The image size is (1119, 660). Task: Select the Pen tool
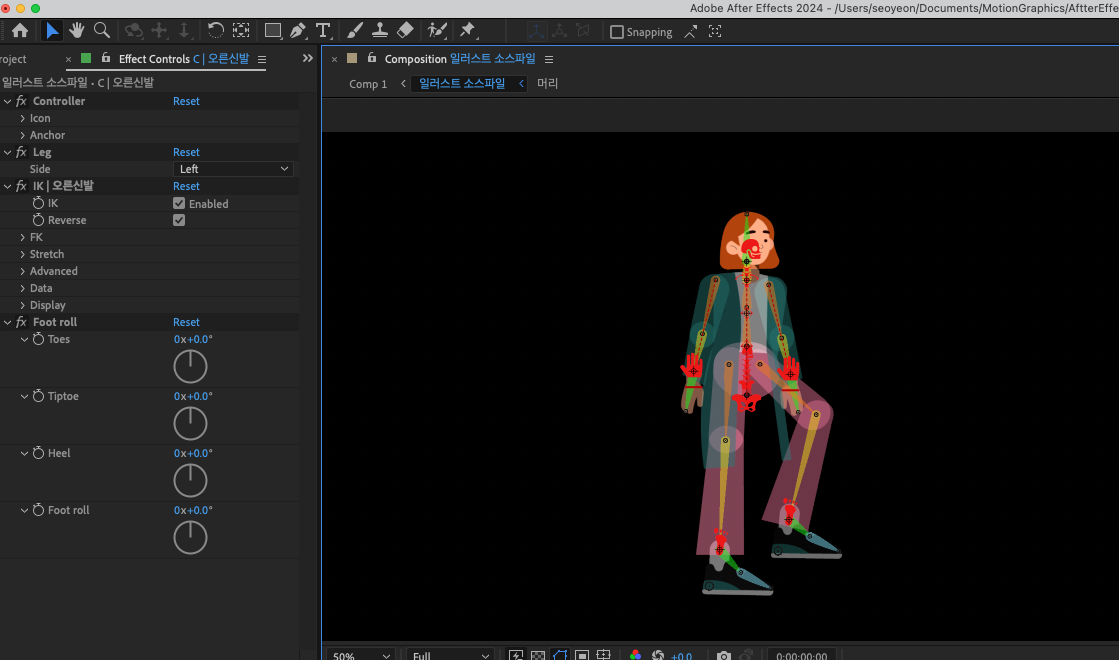tap(298, 31)
